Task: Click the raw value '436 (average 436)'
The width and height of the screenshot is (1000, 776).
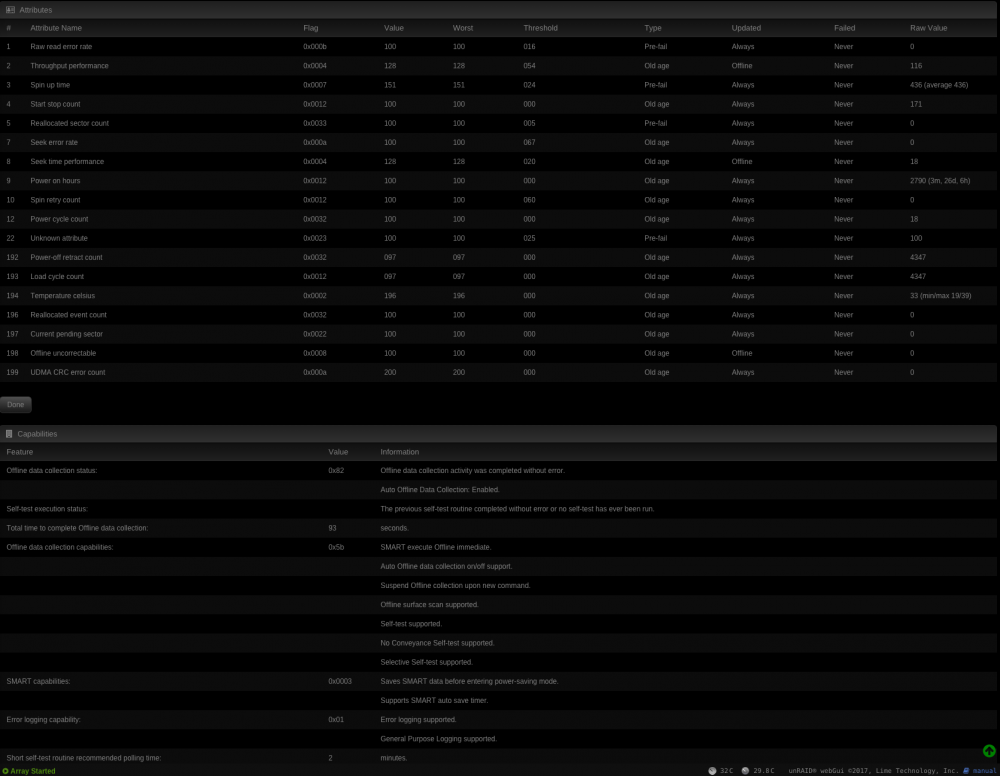Action: tap(939, 85)
